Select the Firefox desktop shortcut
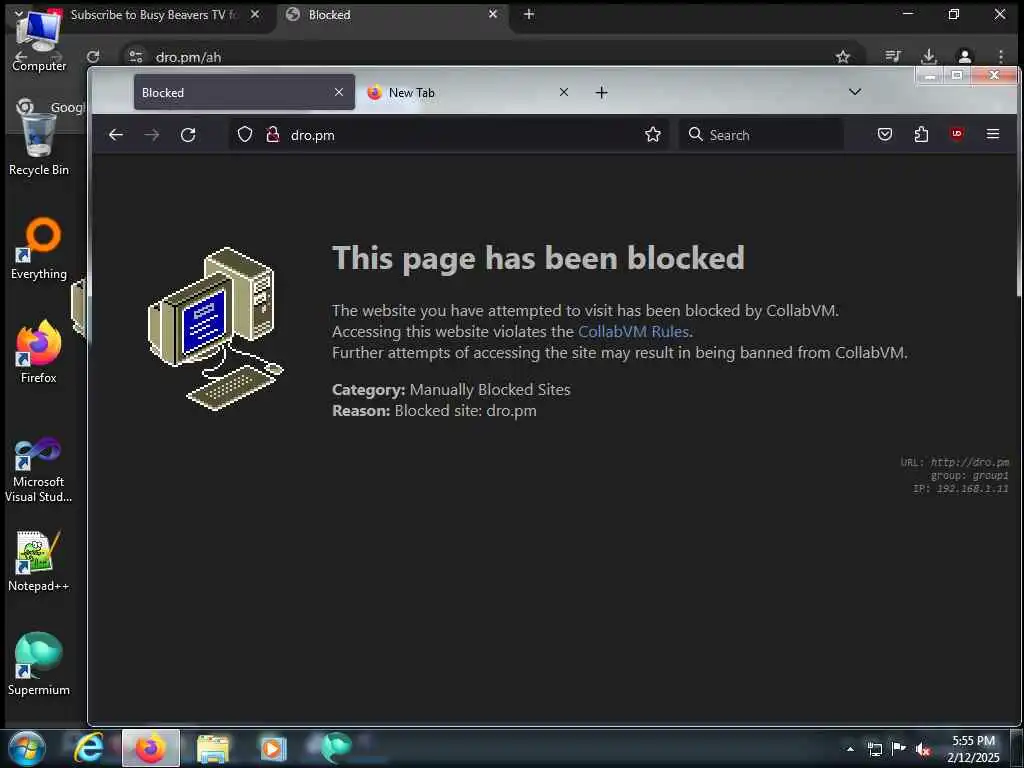Viewport: 1024px width, 768px height. [39, 353]
